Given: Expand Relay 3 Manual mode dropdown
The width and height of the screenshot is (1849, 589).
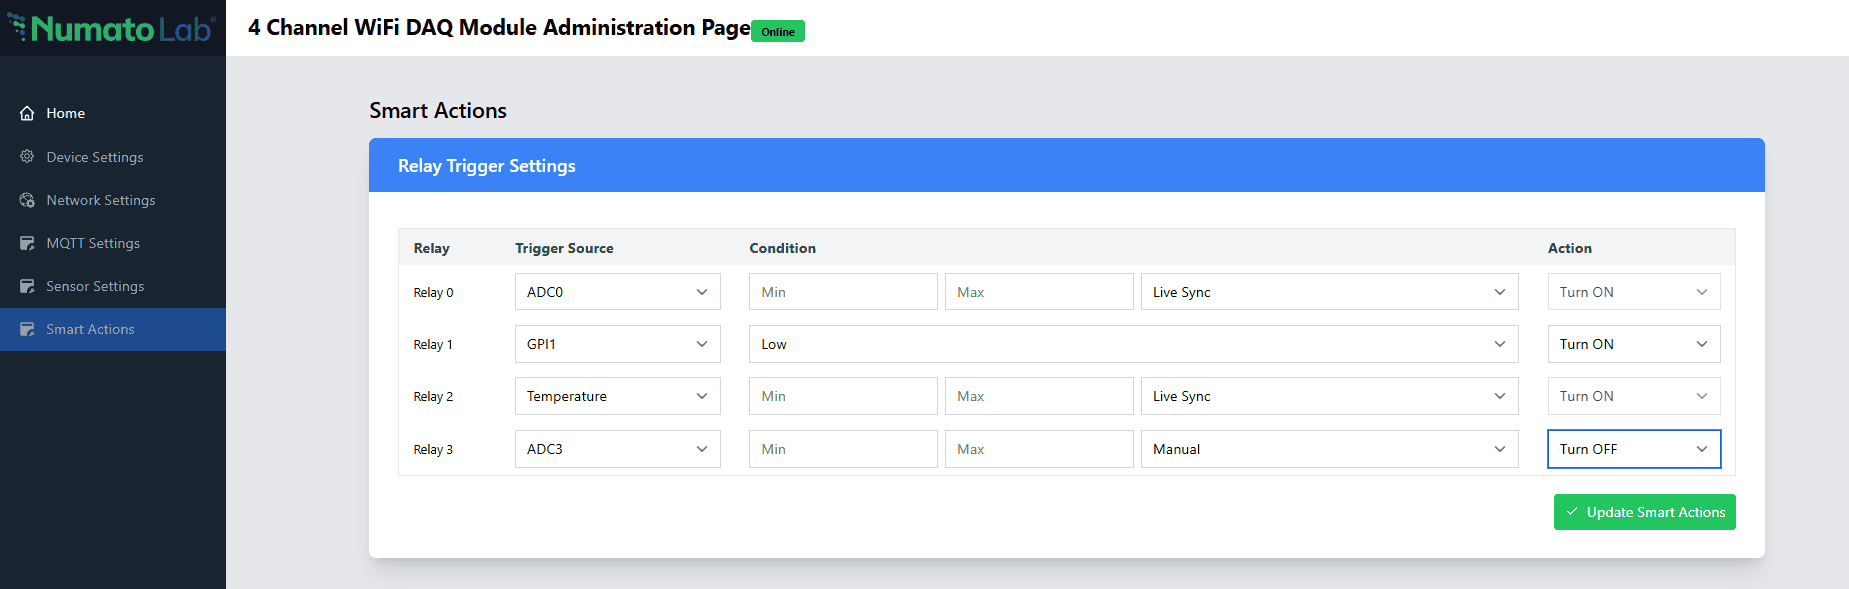Looking at the screenshot, I should pyautogui.click(x=1328, y=449).
